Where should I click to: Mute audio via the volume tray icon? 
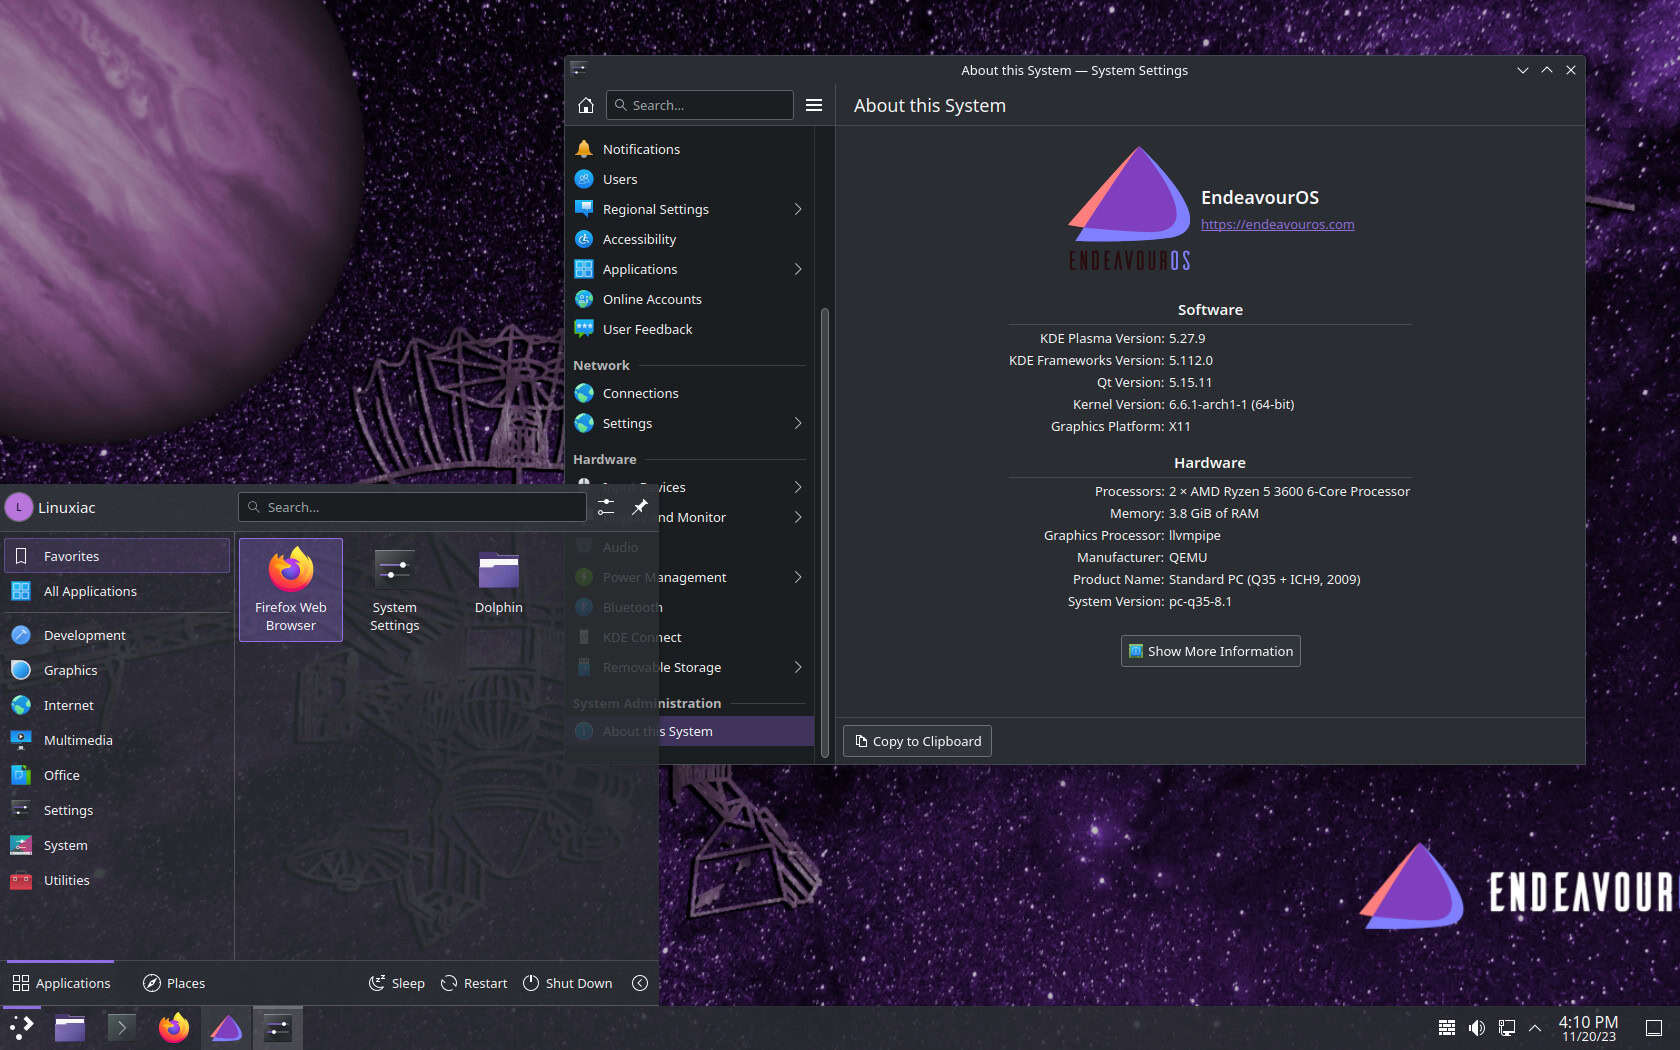tap(1477, 1027)
